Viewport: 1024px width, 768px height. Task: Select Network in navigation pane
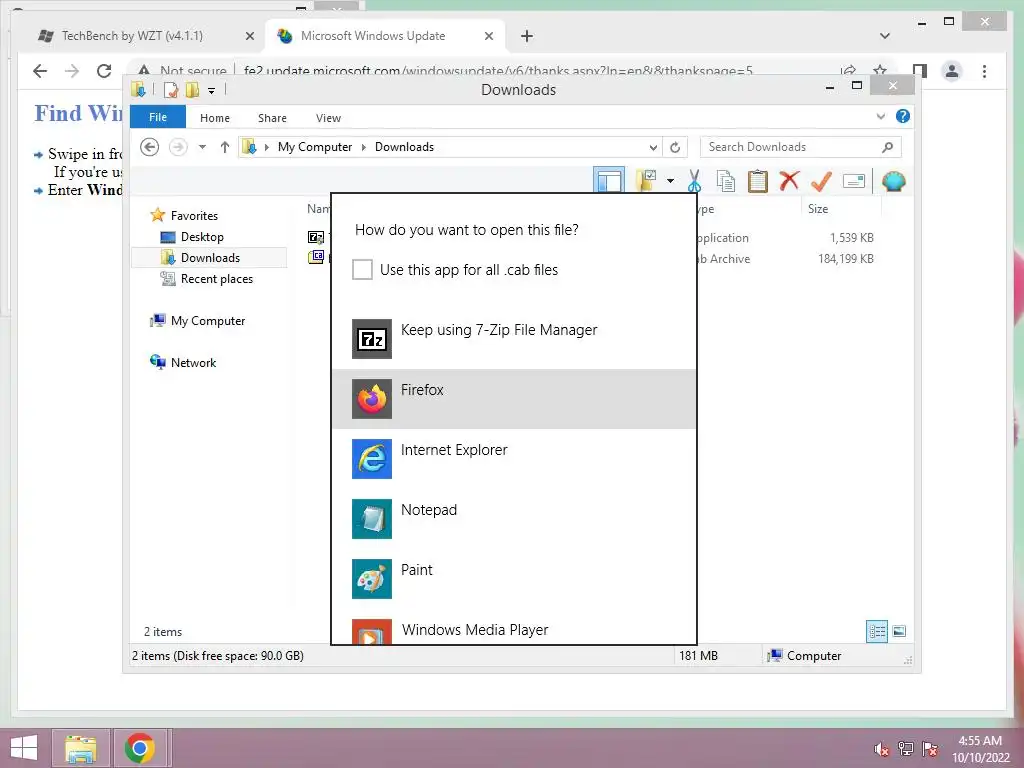click(193, 362)
